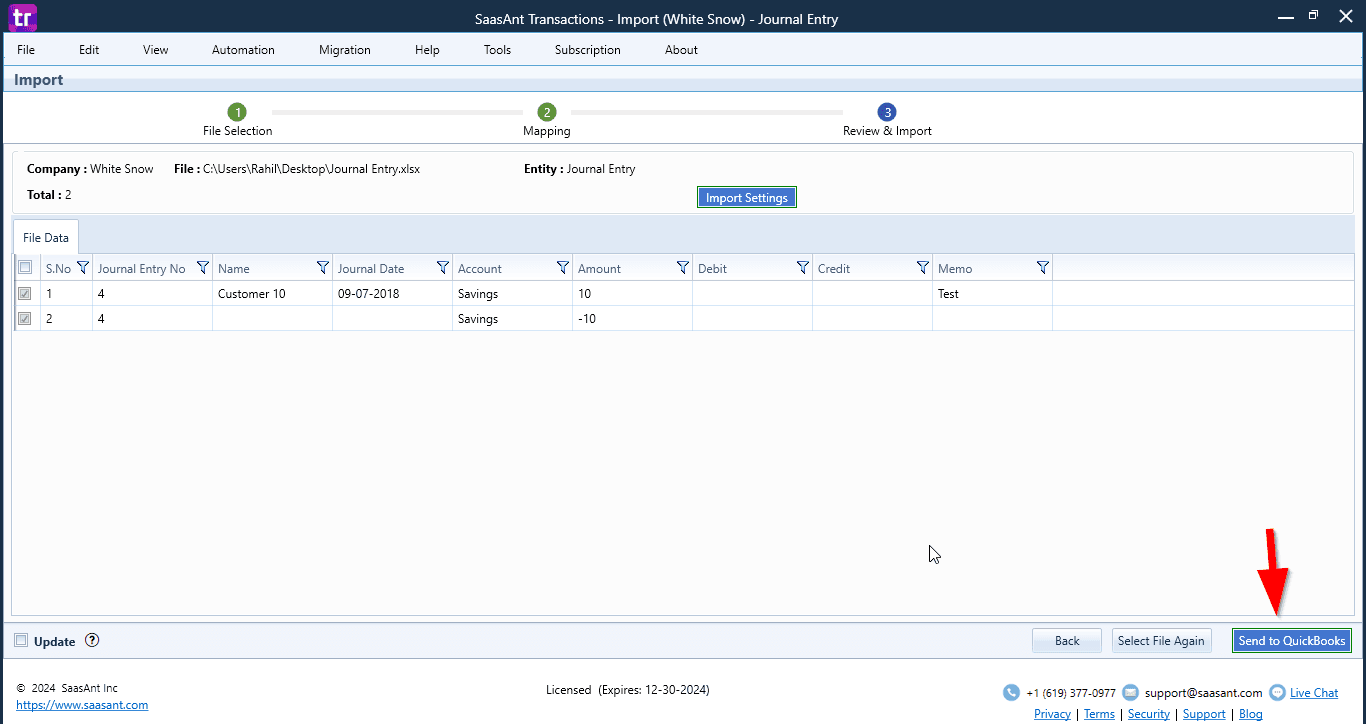Open the Credit column filter icon
The height and width of the screenshot is (724, 1366).
pyautogui.click(x=923, y=268)
